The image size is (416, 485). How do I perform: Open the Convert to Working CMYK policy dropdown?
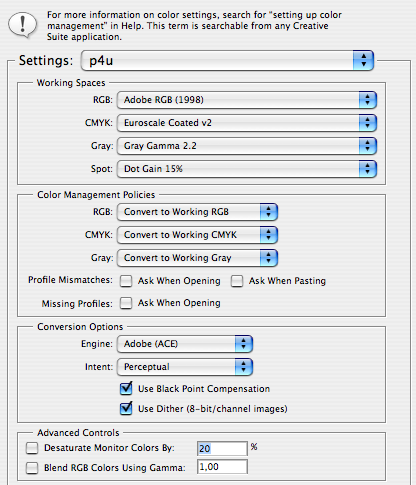197,235
